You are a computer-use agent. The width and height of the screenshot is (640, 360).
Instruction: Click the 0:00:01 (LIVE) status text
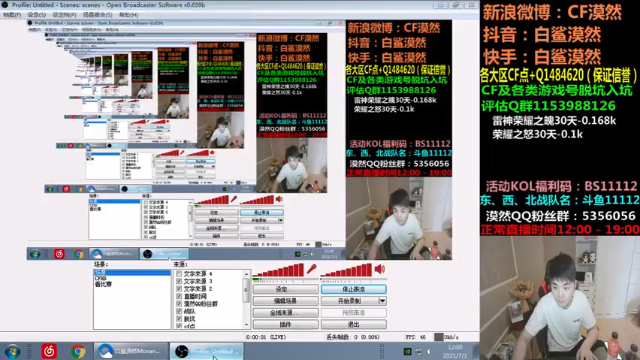[266, 337]
